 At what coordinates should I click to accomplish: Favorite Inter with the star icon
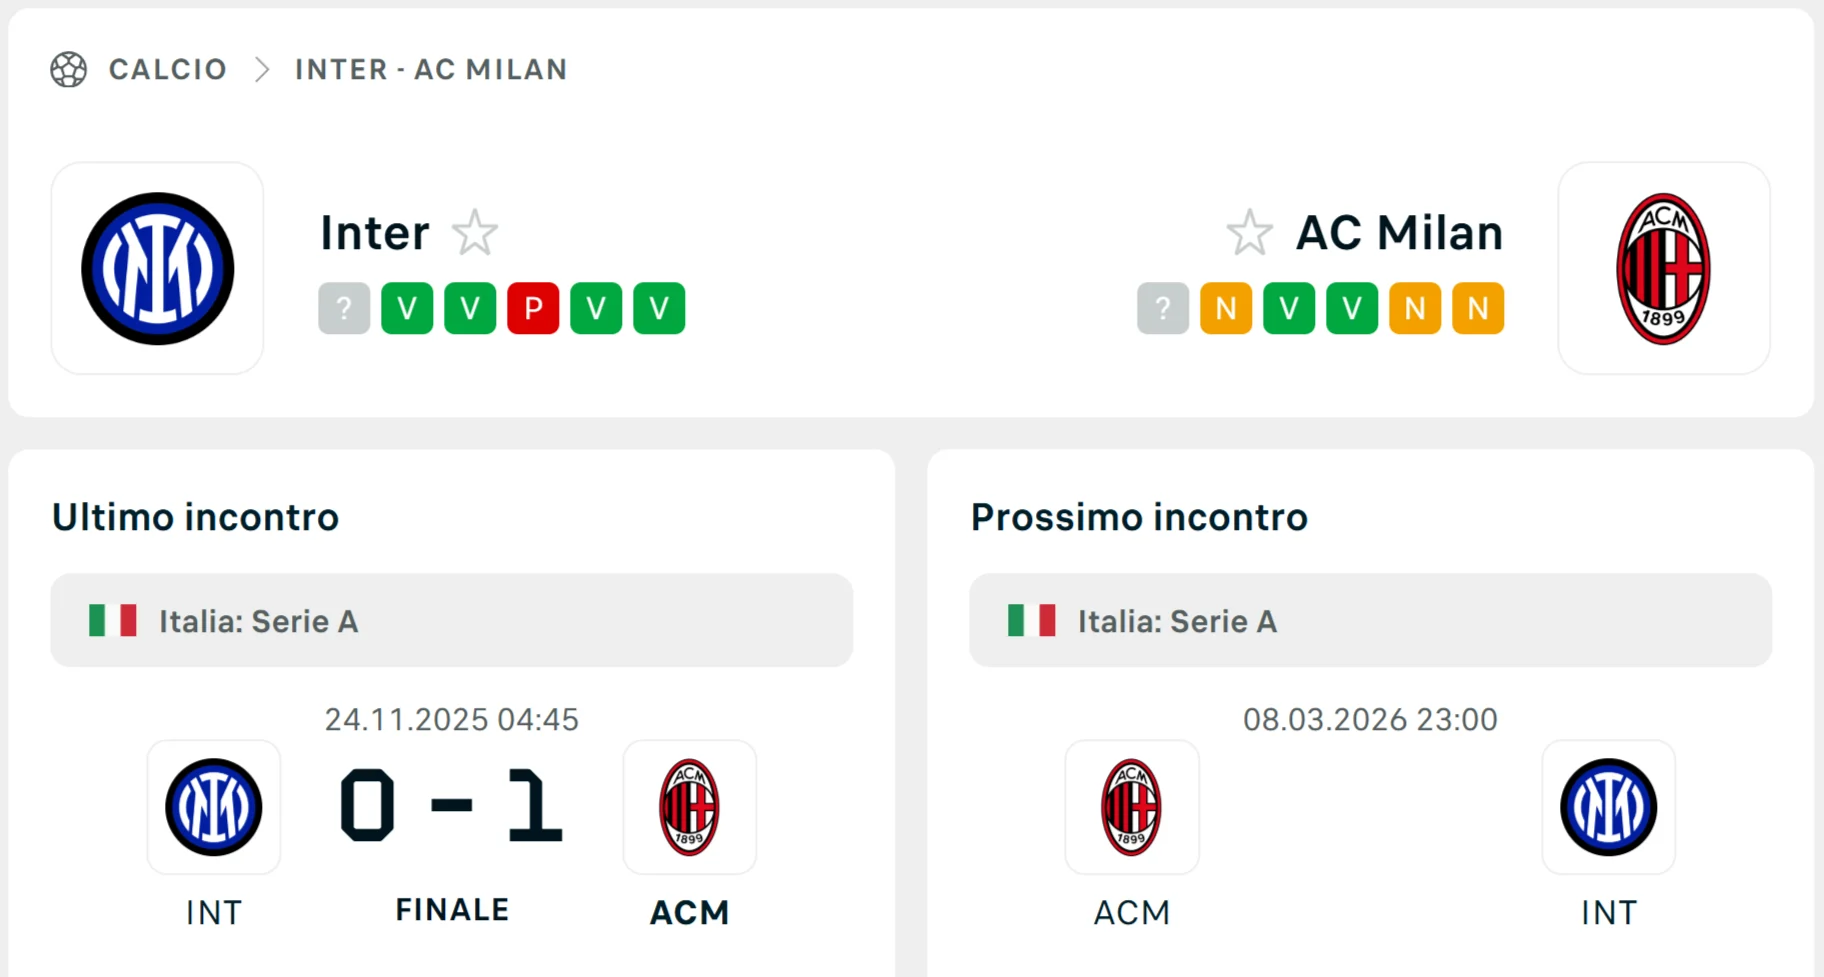click(x=475, y=233)
